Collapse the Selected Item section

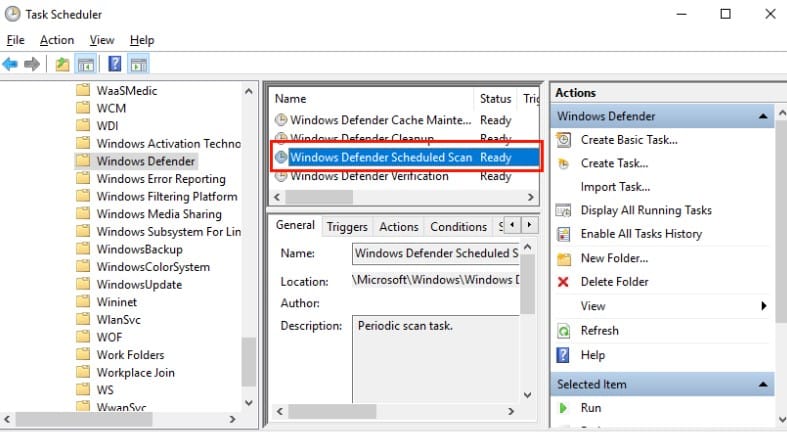click(763, 385)
